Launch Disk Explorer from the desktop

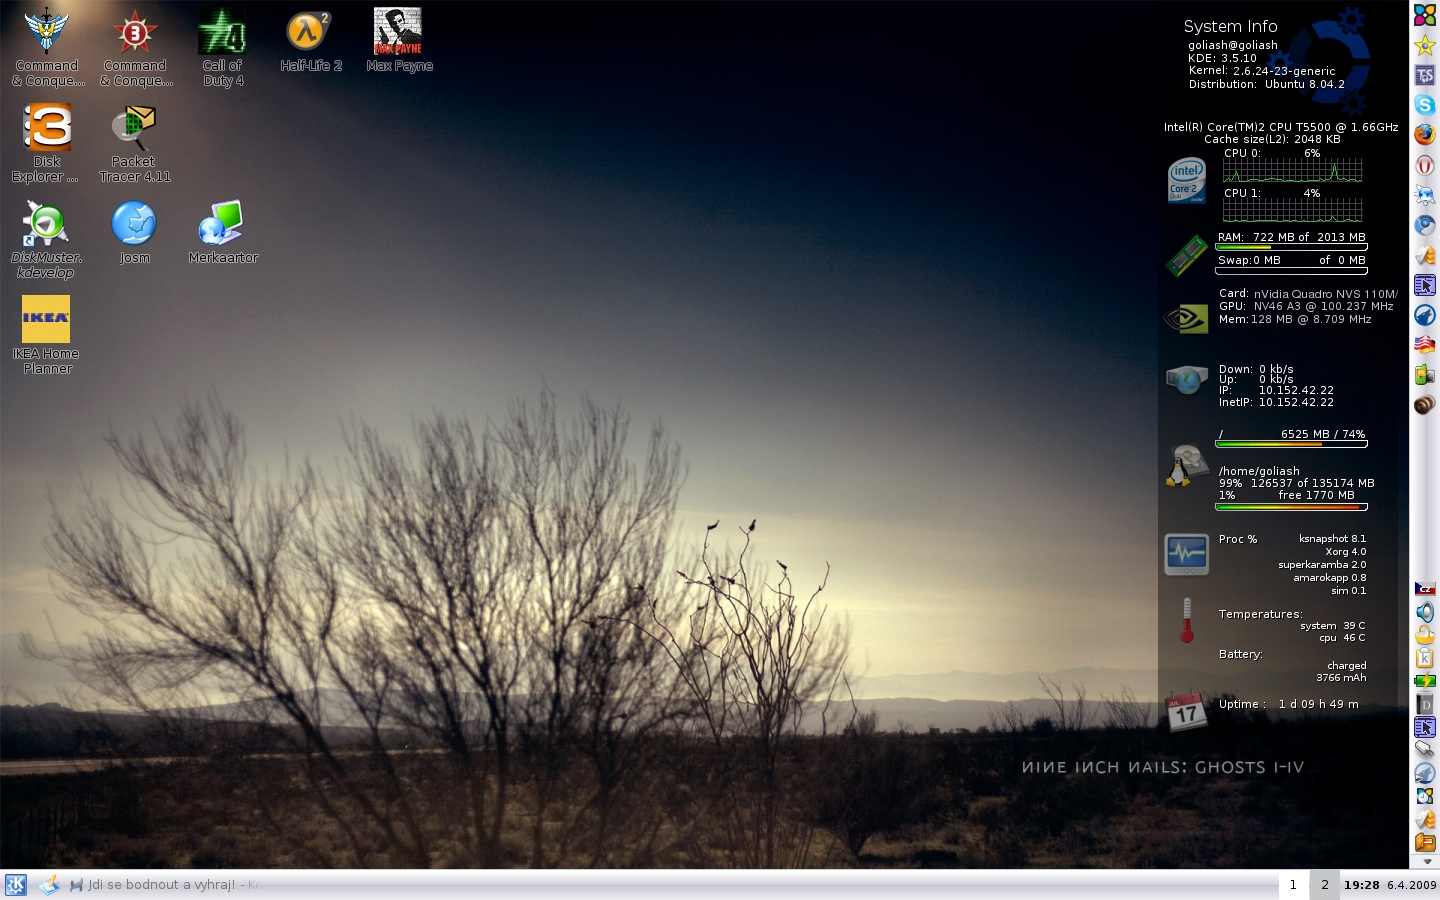click(x=47, y=128)
